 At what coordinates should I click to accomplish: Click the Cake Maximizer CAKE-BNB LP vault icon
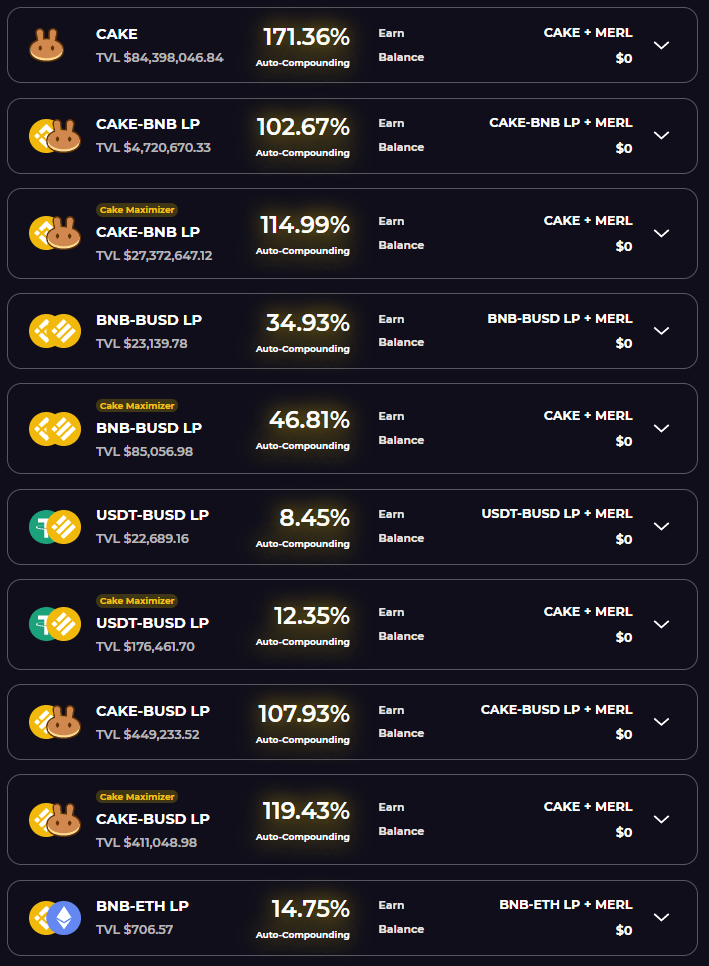click(x=54, y=233)
